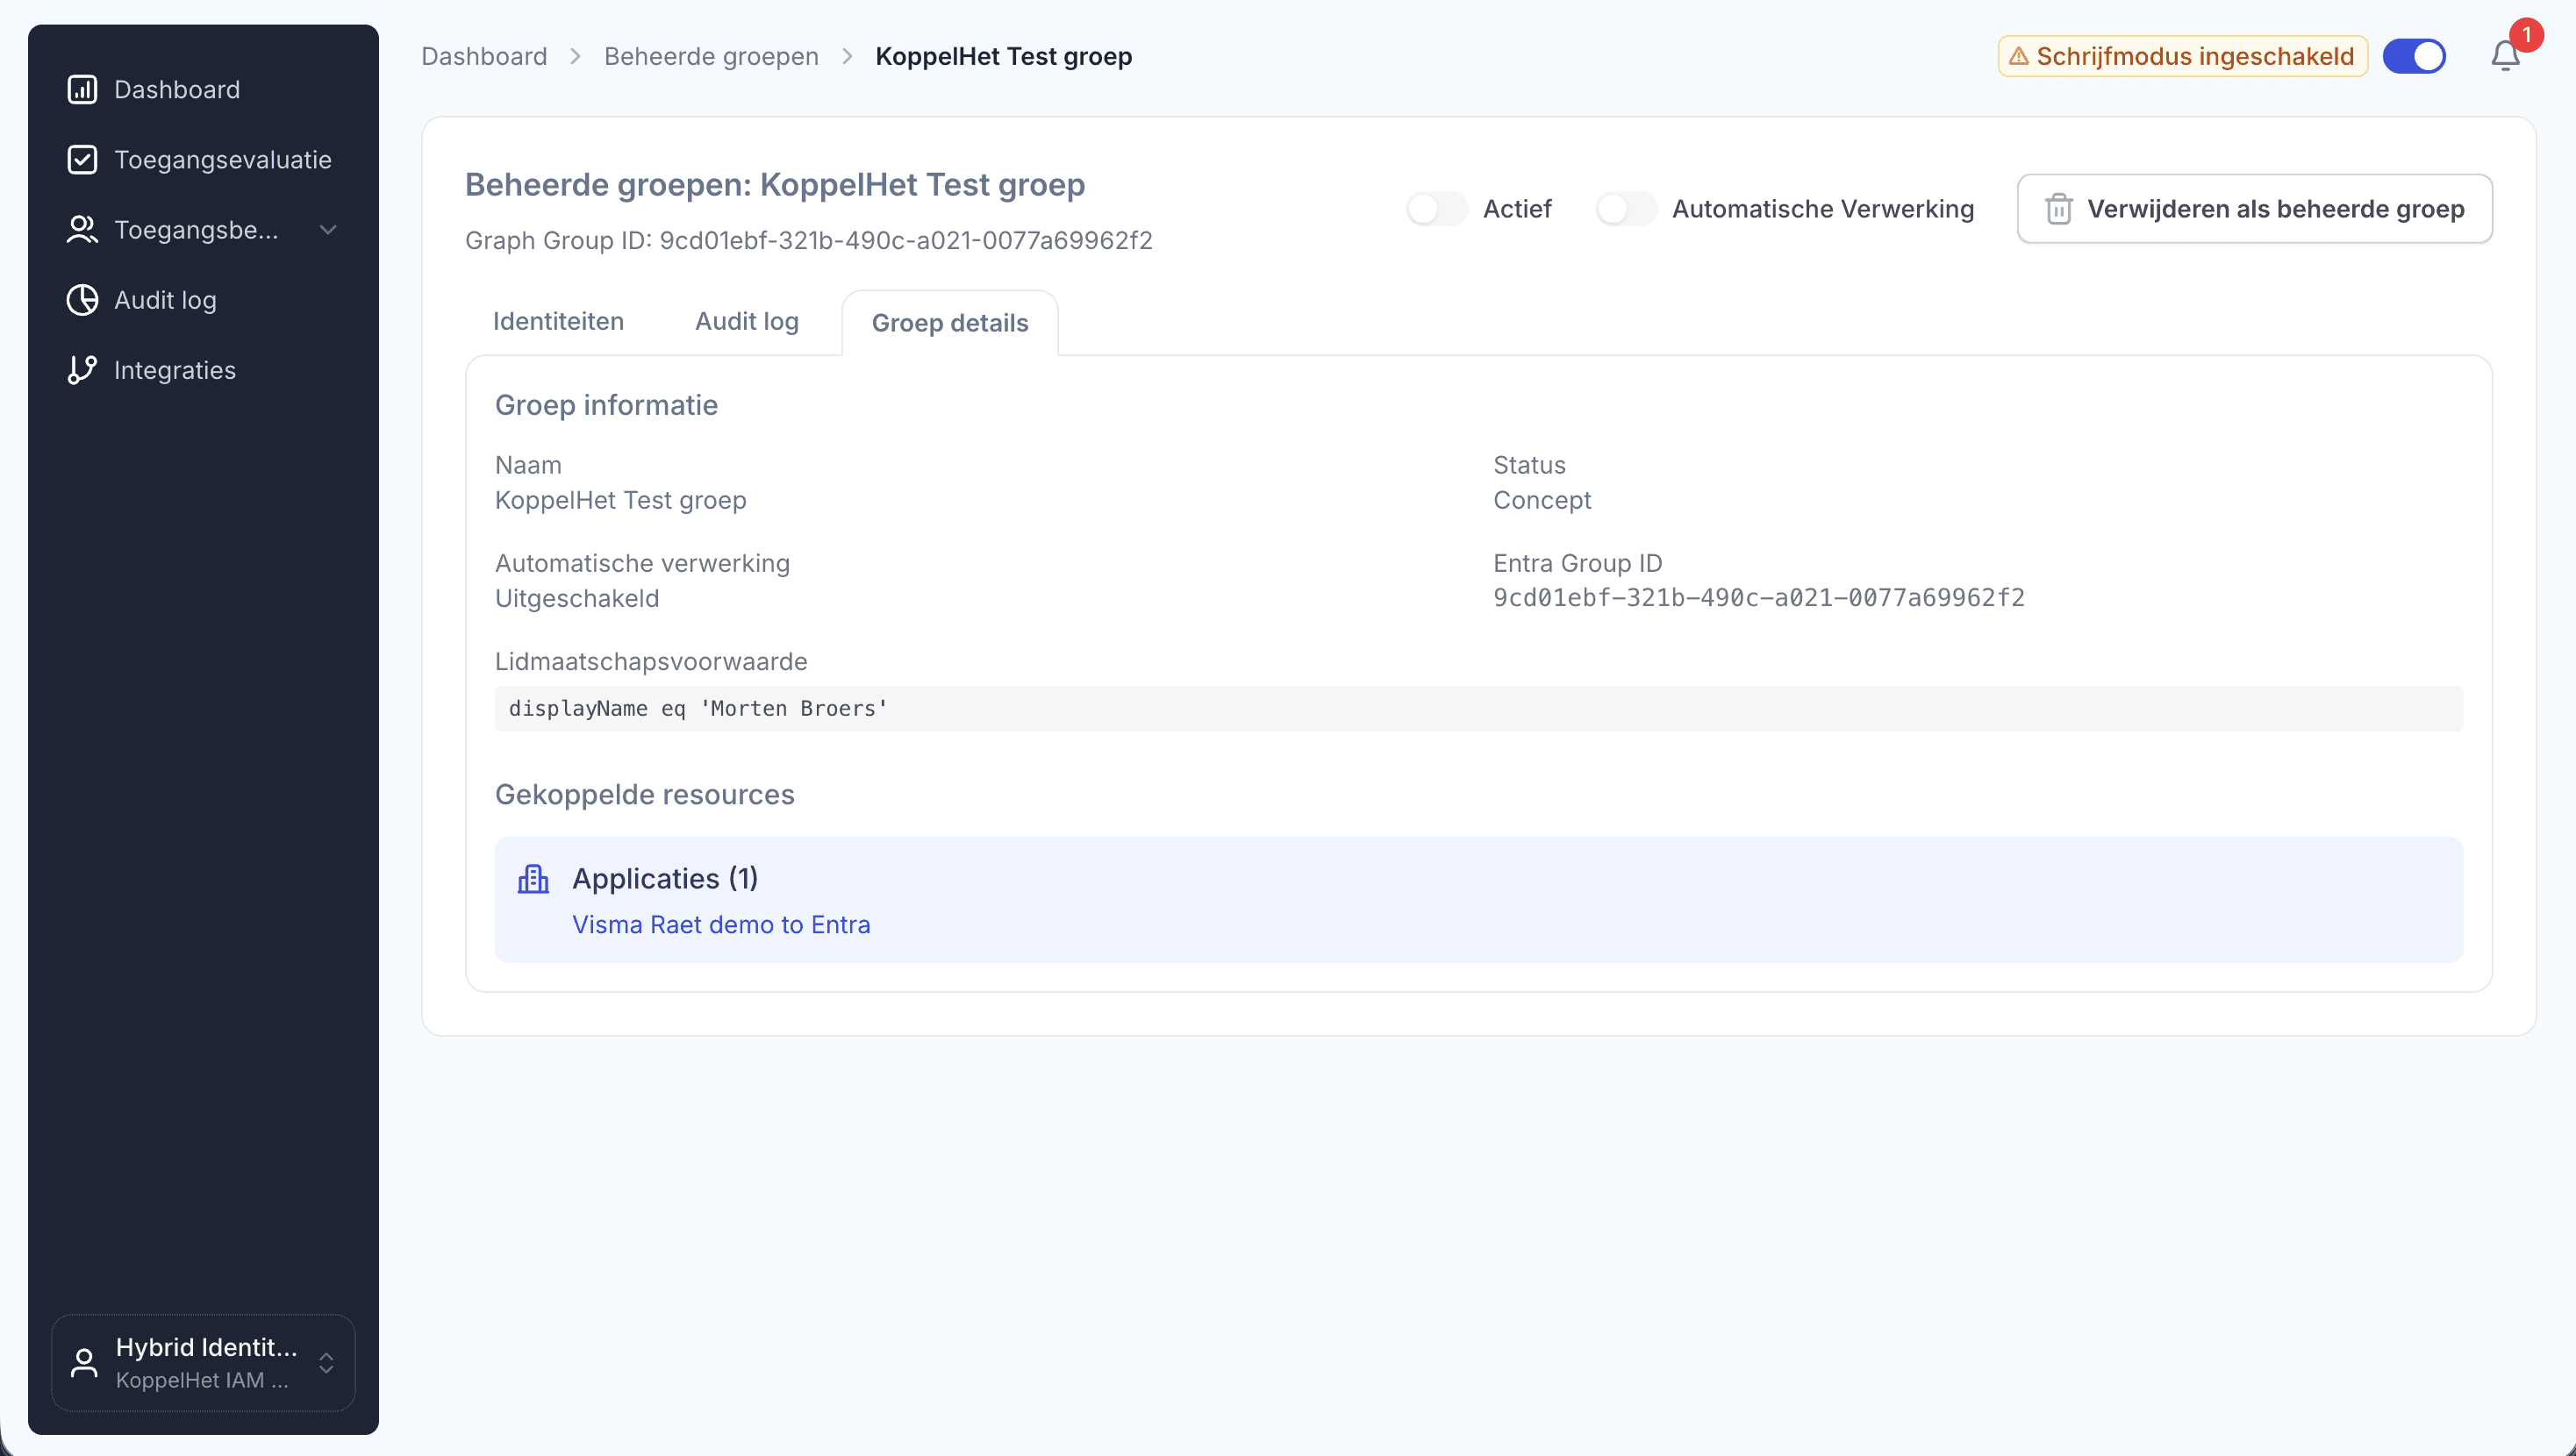Open the Audit log tab of the group

[746, 322]
